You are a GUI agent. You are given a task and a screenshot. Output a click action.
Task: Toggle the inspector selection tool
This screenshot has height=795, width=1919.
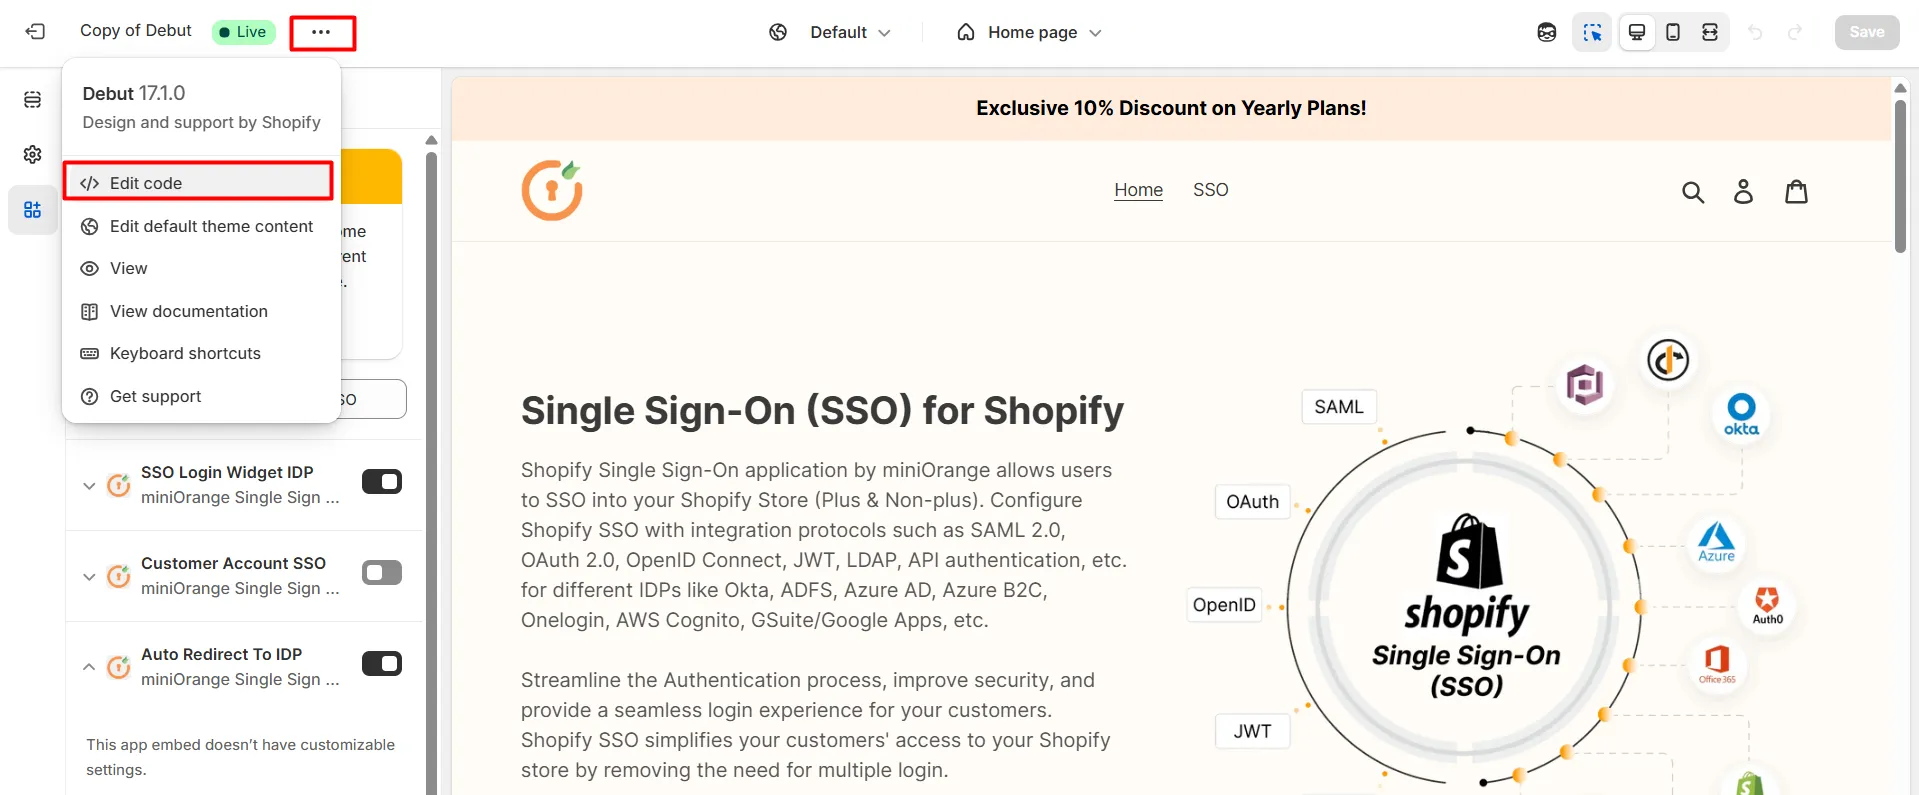tap(1592, 32)
